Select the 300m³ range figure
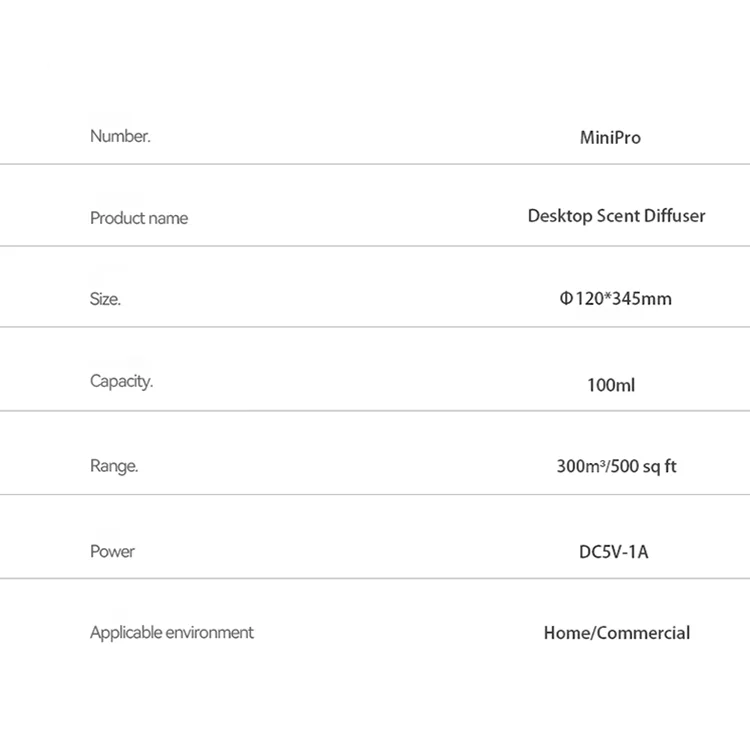The image size is (750, 750). 579,466
